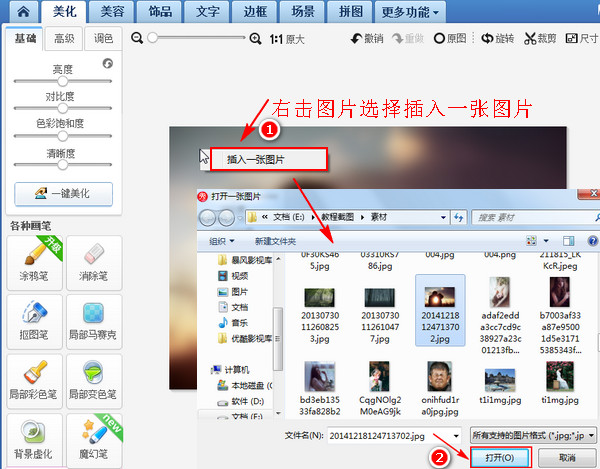Switch to the 高级 sub-tab

click(64, 39)
